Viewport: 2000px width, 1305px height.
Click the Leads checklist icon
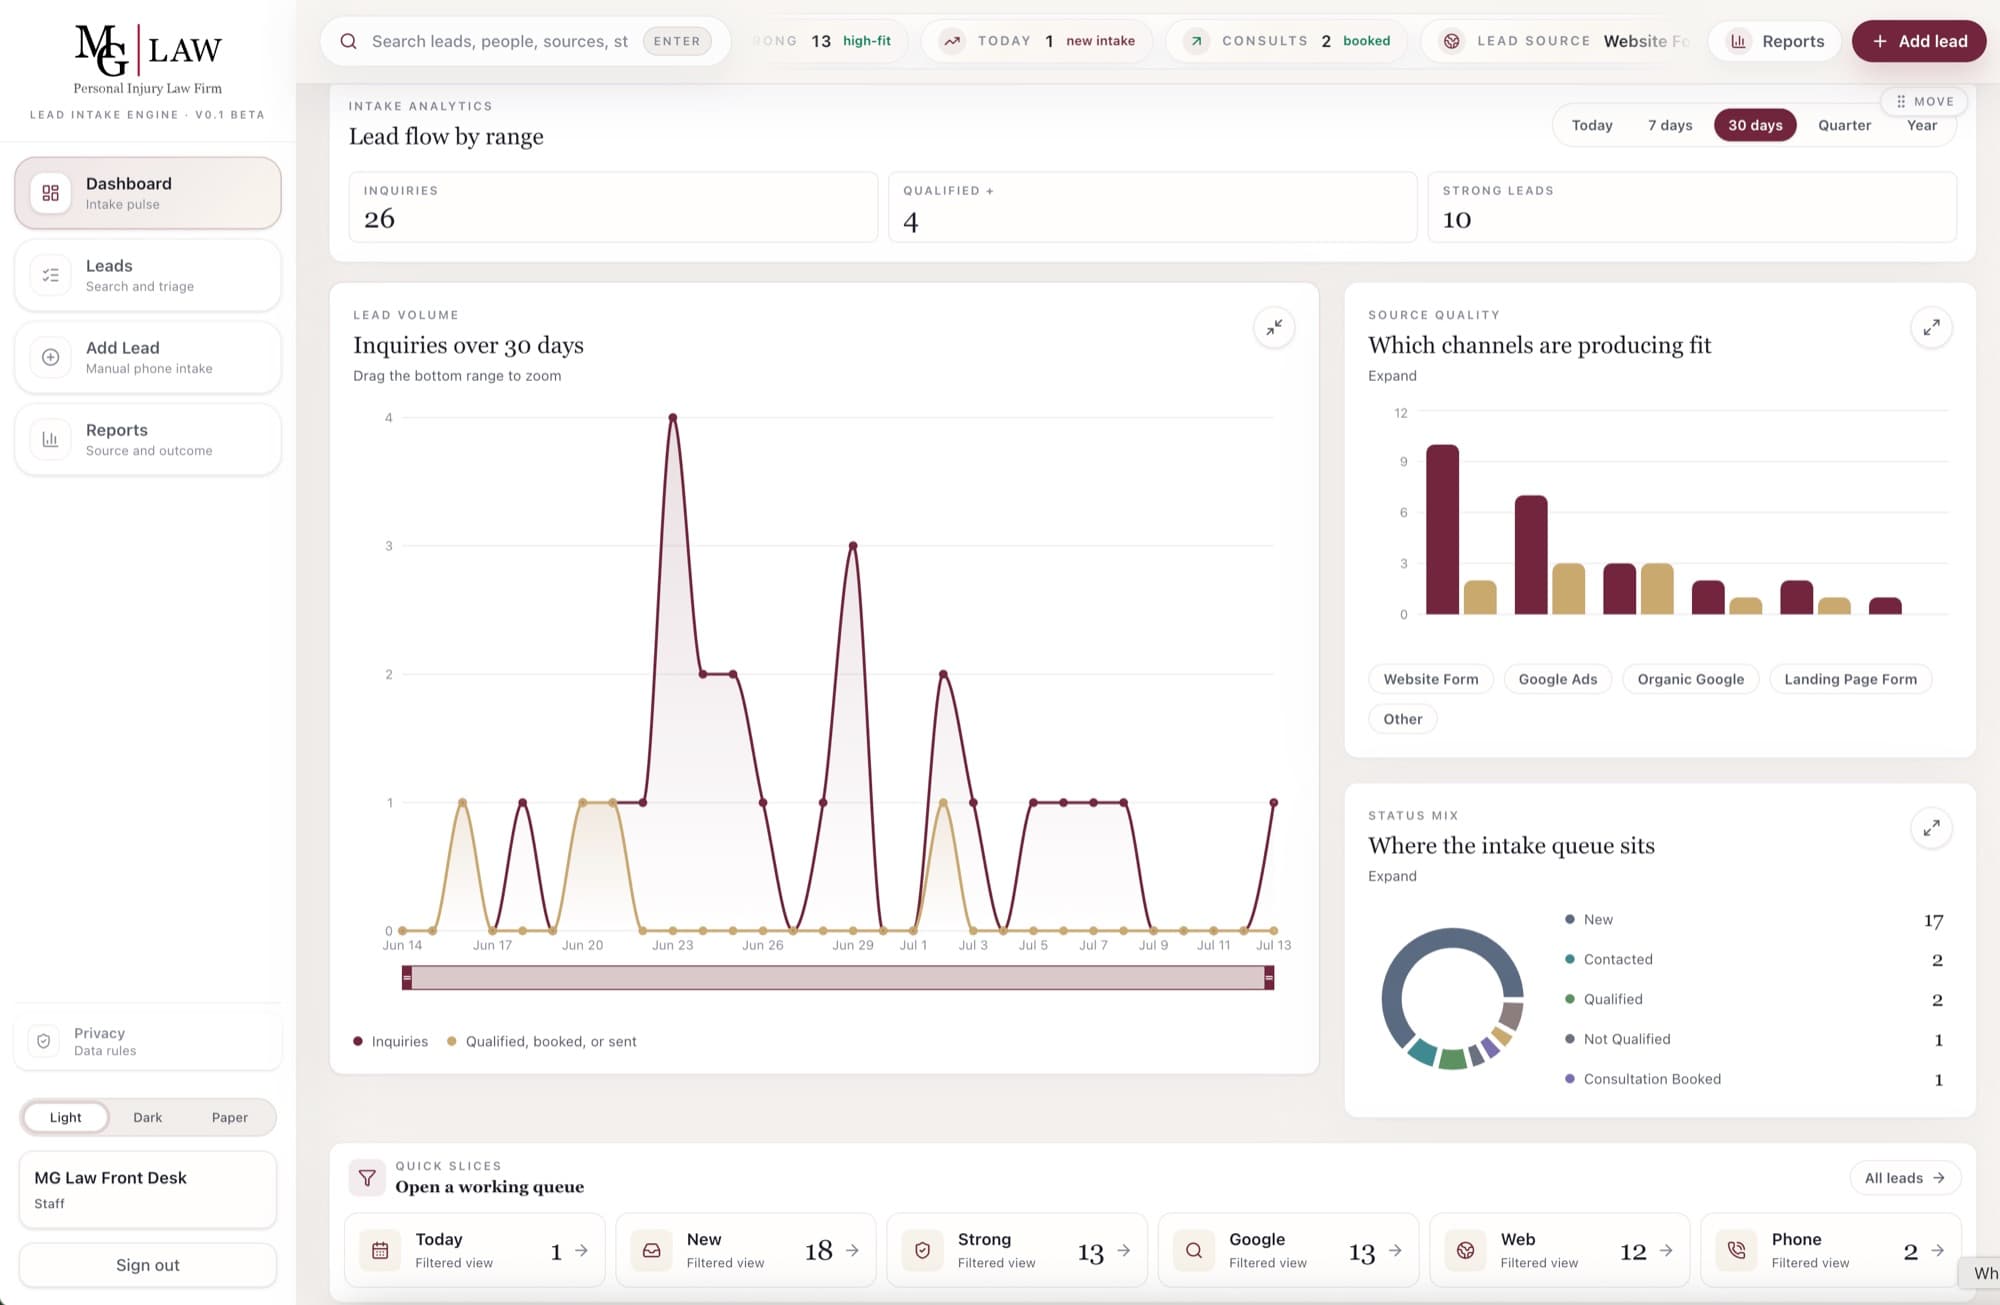51,275
